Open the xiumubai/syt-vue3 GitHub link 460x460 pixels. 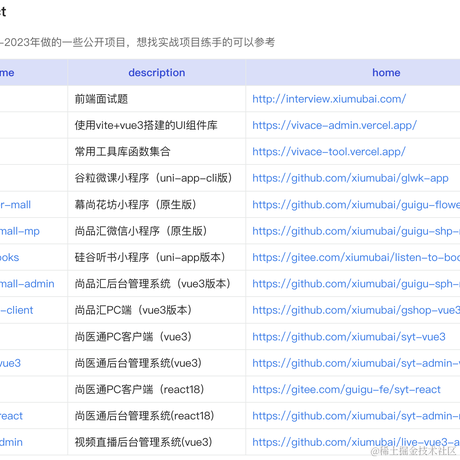[349, 337]
